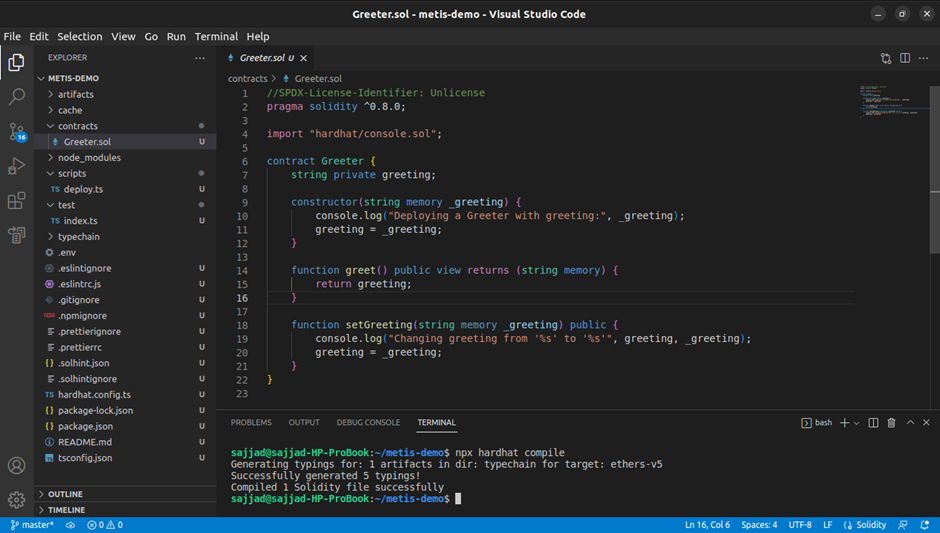This screenshot has height=533, width=940.
Task: Open package.json file
Action: 125,426
